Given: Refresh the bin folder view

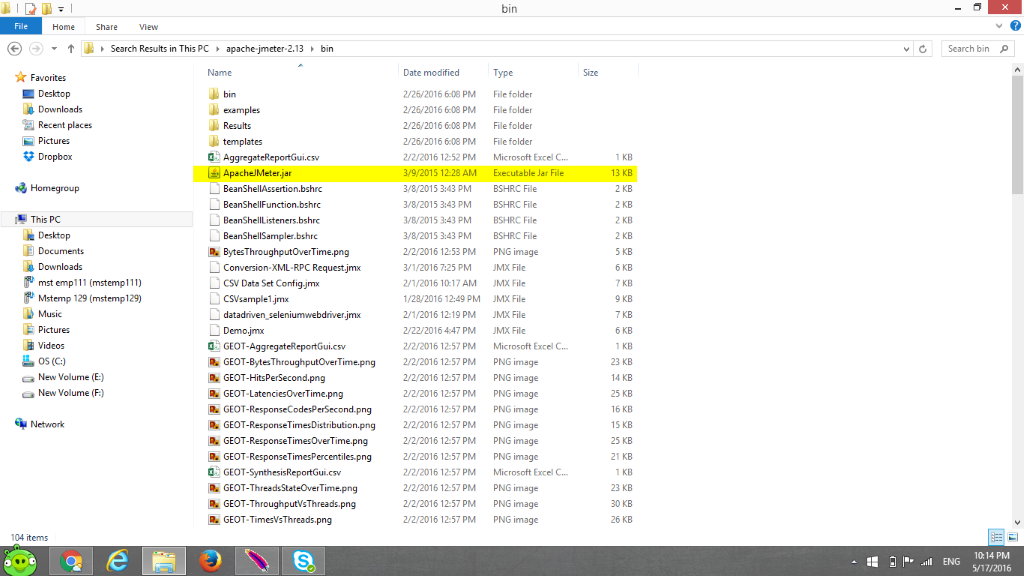Looking at the screenshot, I should [923, 49].
